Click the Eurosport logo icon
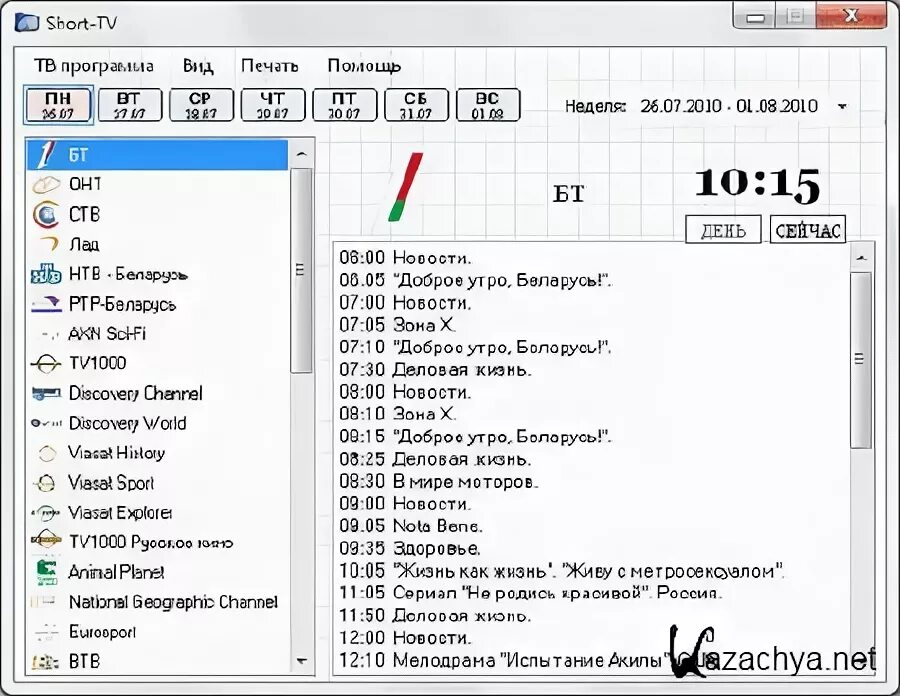 click(46, 632)
